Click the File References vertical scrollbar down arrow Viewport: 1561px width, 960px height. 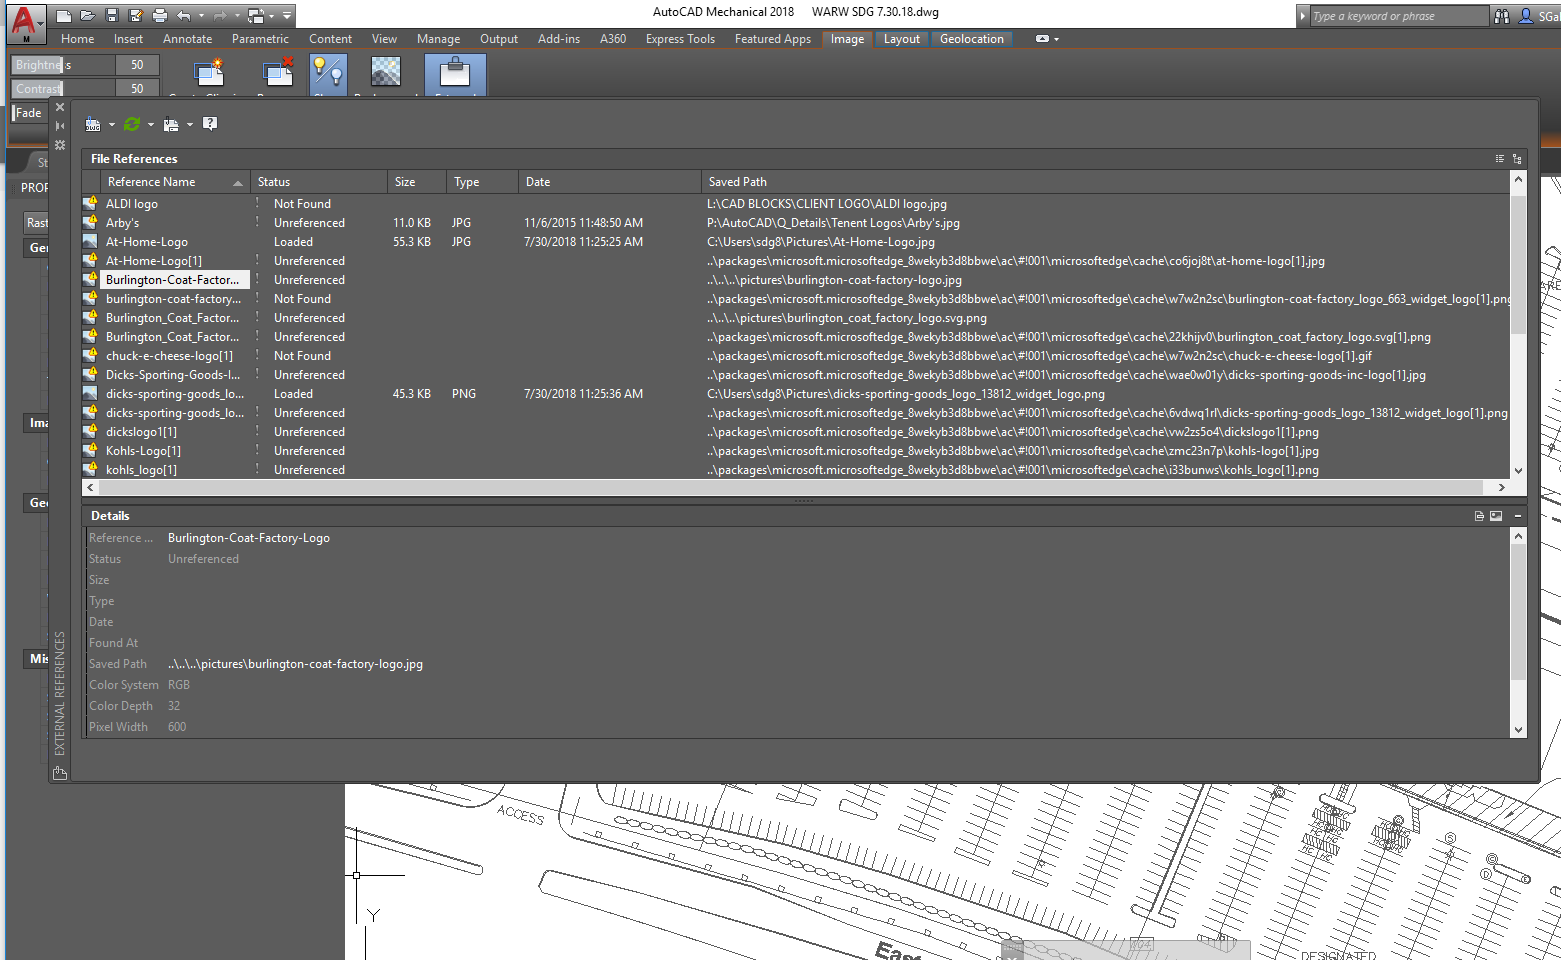pos(1518,471)
